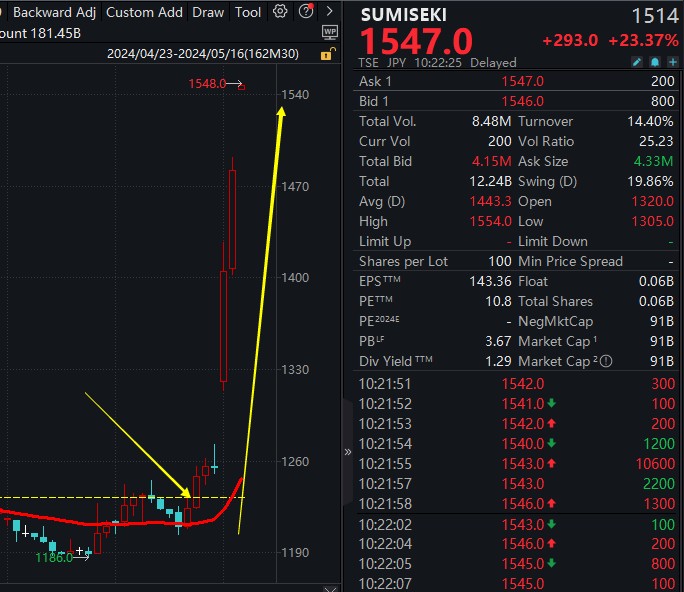Screen dimensions: 684x592
Task: Click EPS TTM value 143.36
Action: point(490,281)
